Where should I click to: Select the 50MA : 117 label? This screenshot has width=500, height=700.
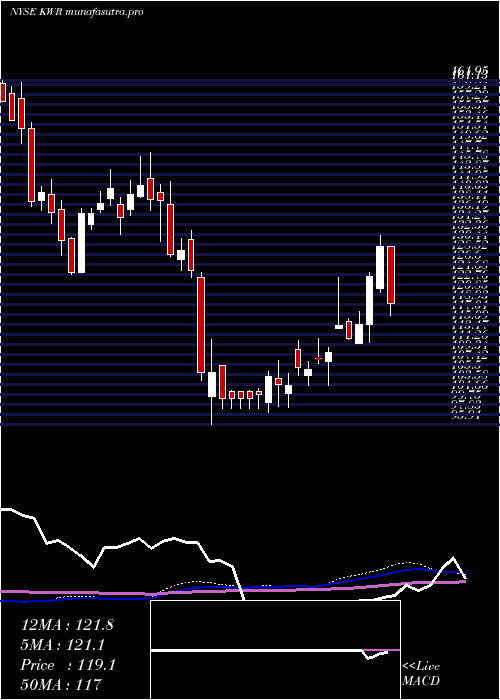61,684
